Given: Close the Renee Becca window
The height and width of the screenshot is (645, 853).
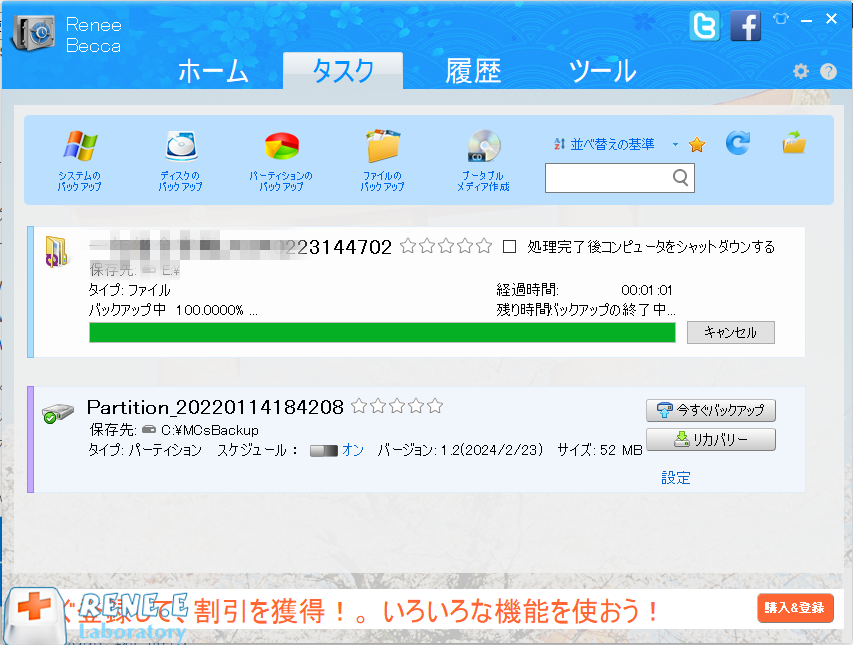Looking at the screenshot, I should [831, 19].
